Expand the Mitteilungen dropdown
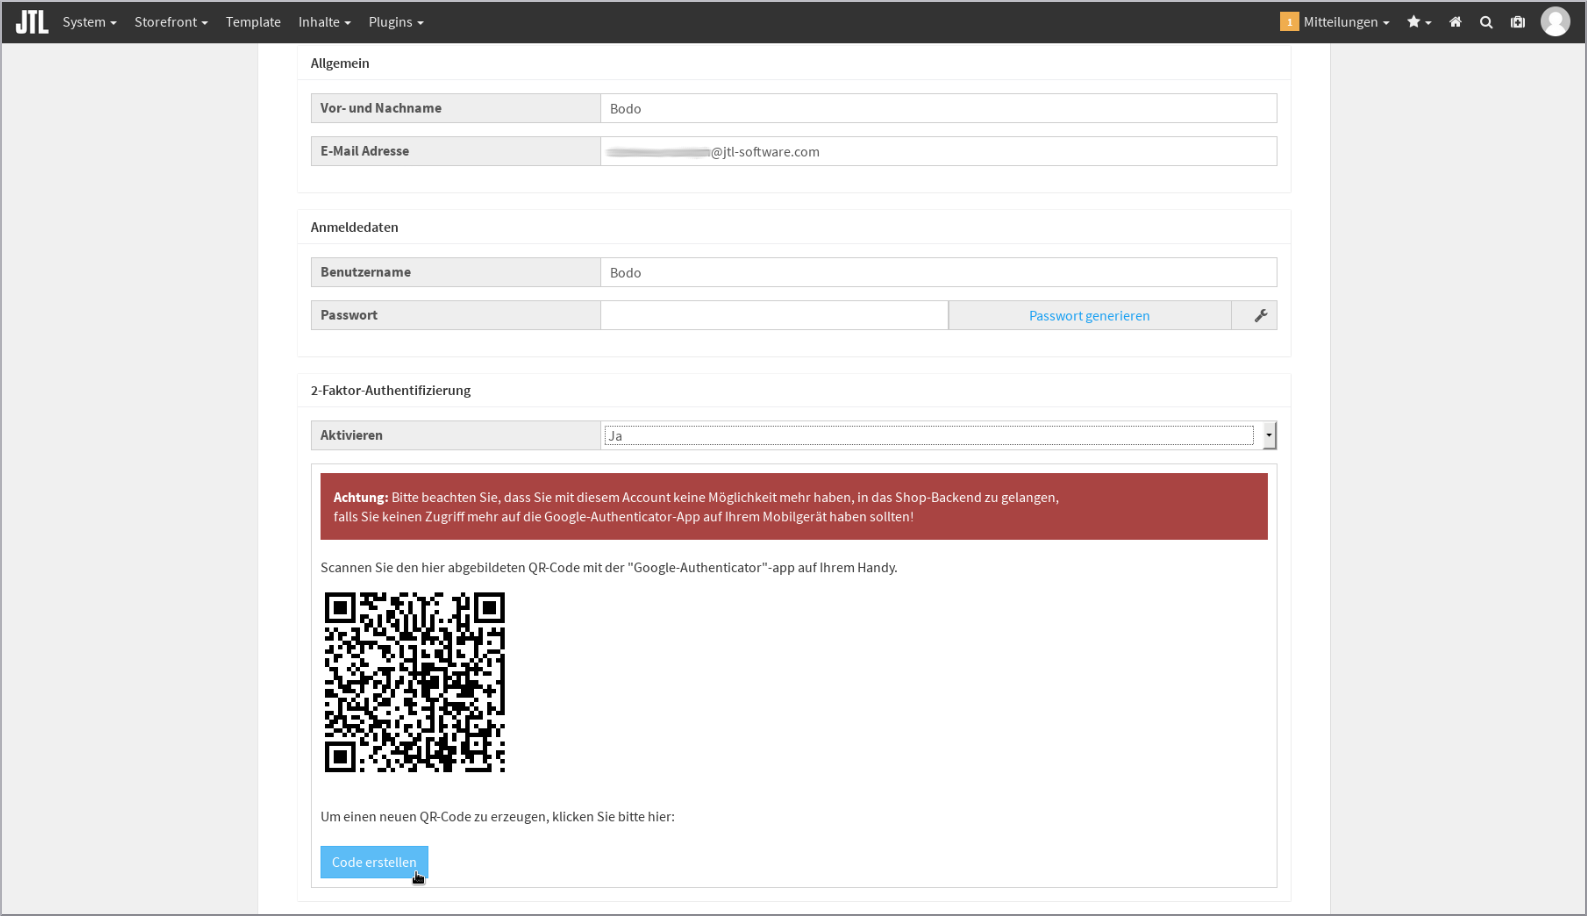 1345,22
